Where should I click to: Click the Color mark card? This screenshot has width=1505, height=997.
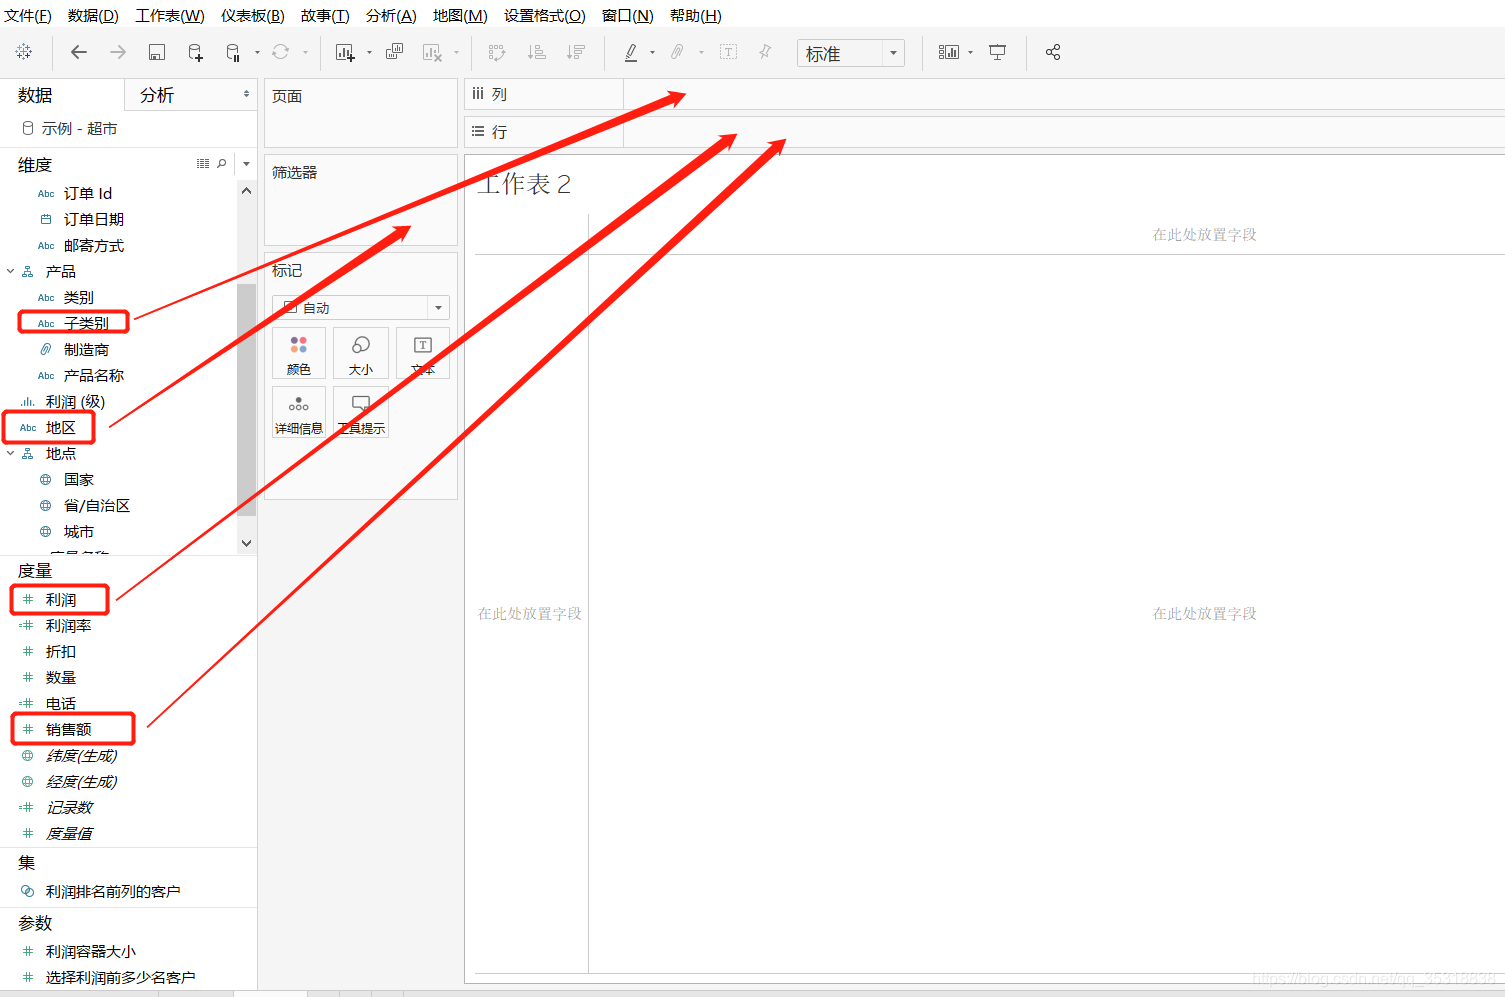pyautogui.click(x=299, y=353)
